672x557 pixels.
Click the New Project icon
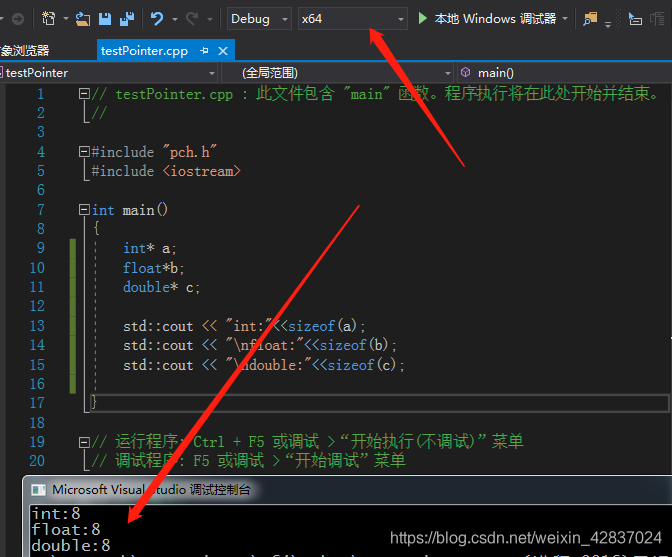(48, 19)
